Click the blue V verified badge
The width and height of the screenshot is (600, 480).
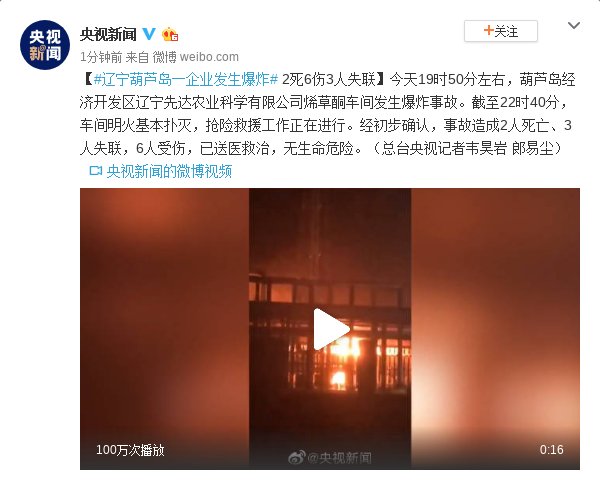pos(149,34)
